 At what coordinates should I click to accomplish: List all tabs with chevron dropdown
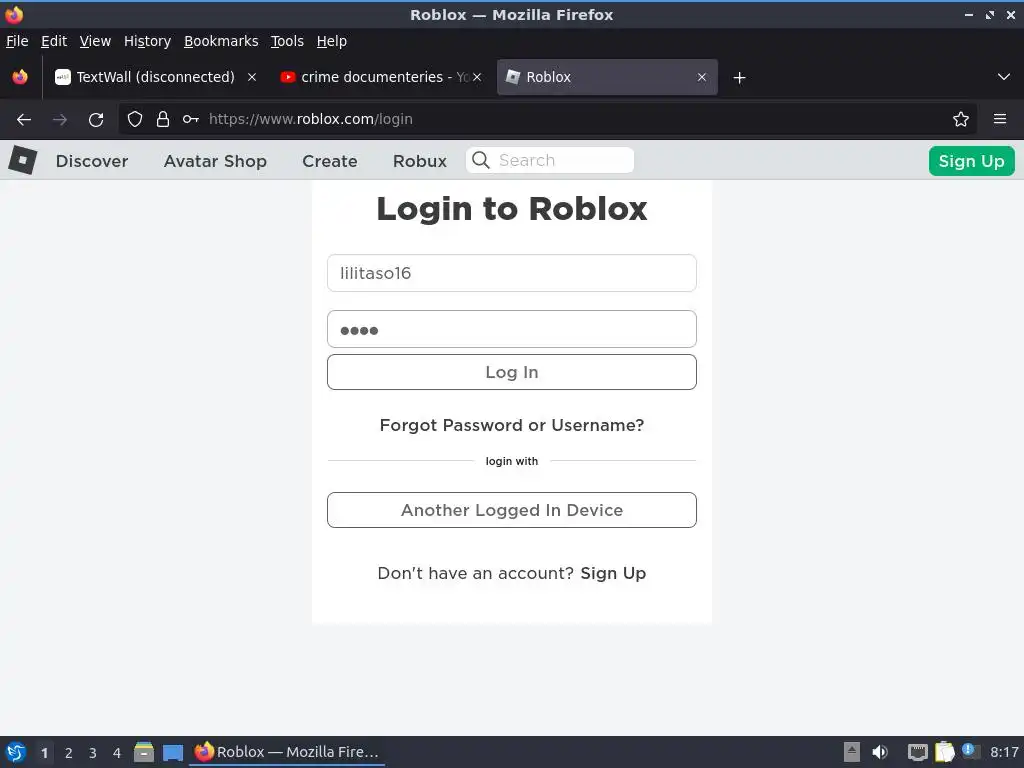coord(1004,77)
